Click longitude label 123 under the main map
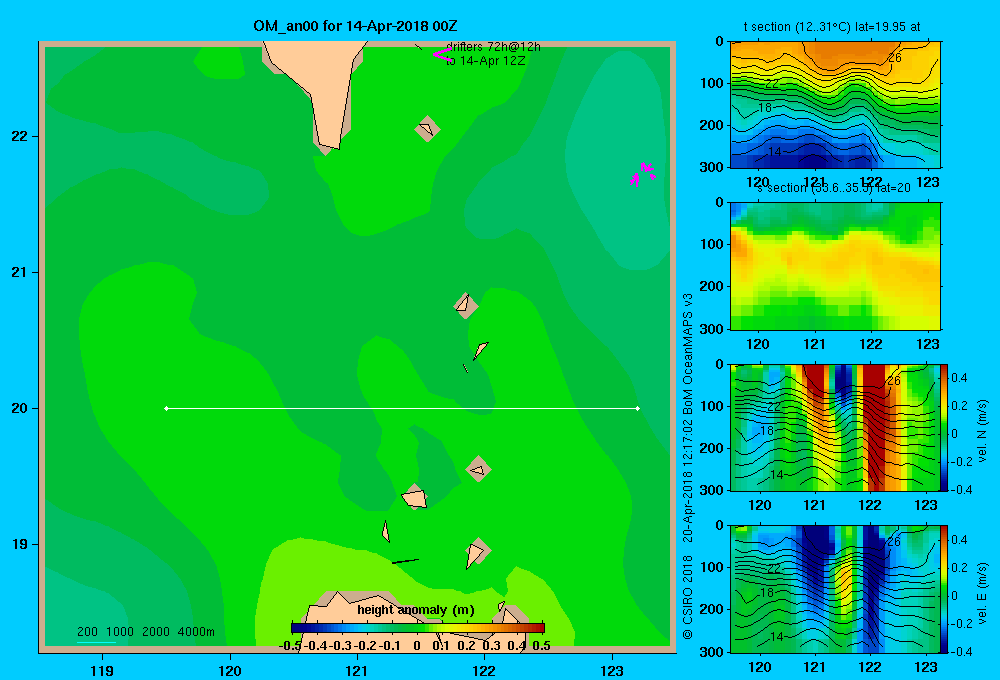This screenshot has width=1000, height=680. pyautogui.click(x=612, y=670)
